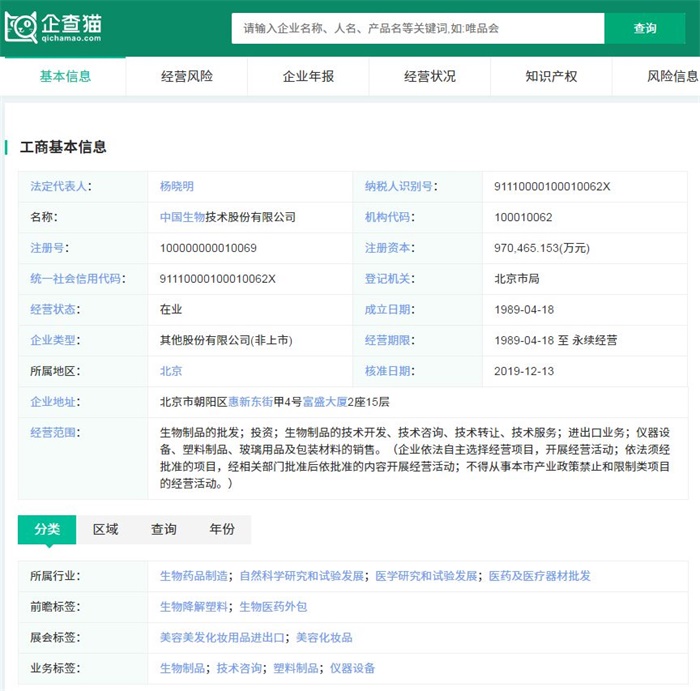Focus the company name search field

418,28
